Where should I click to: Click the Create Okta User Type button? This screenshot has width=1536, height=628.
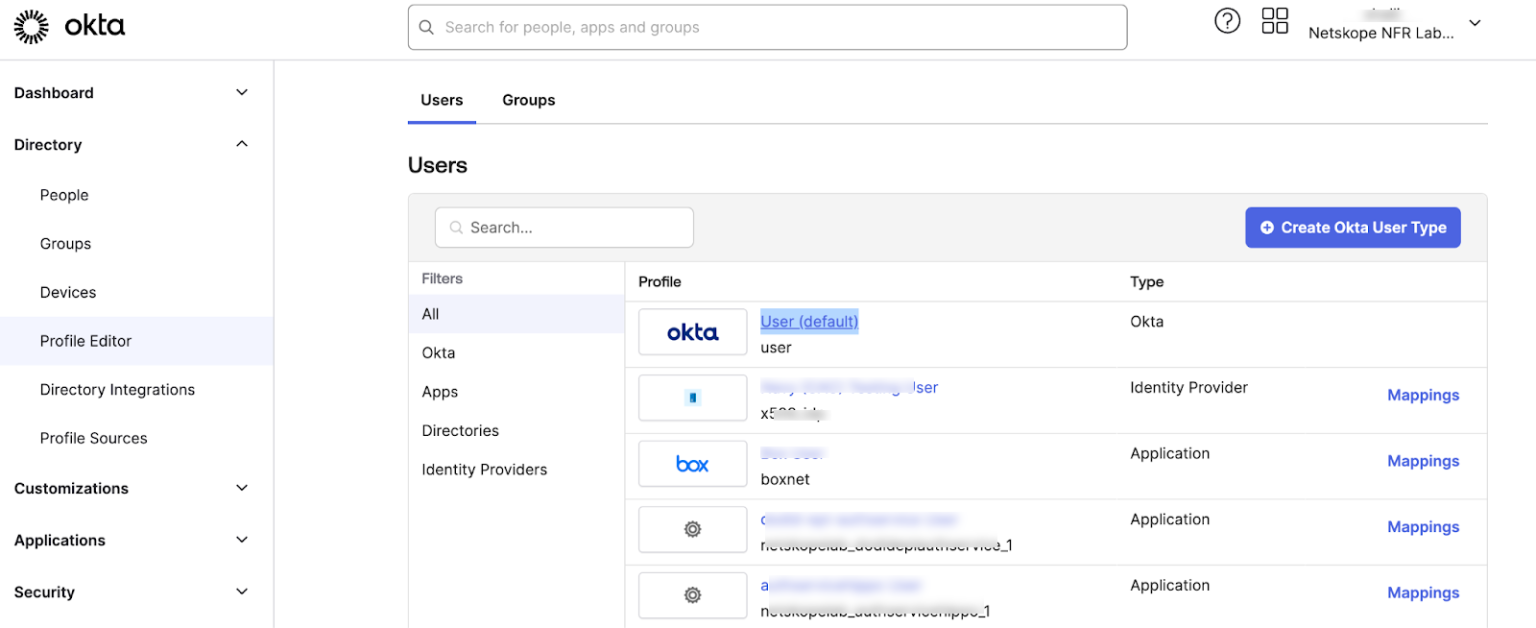1352,227
